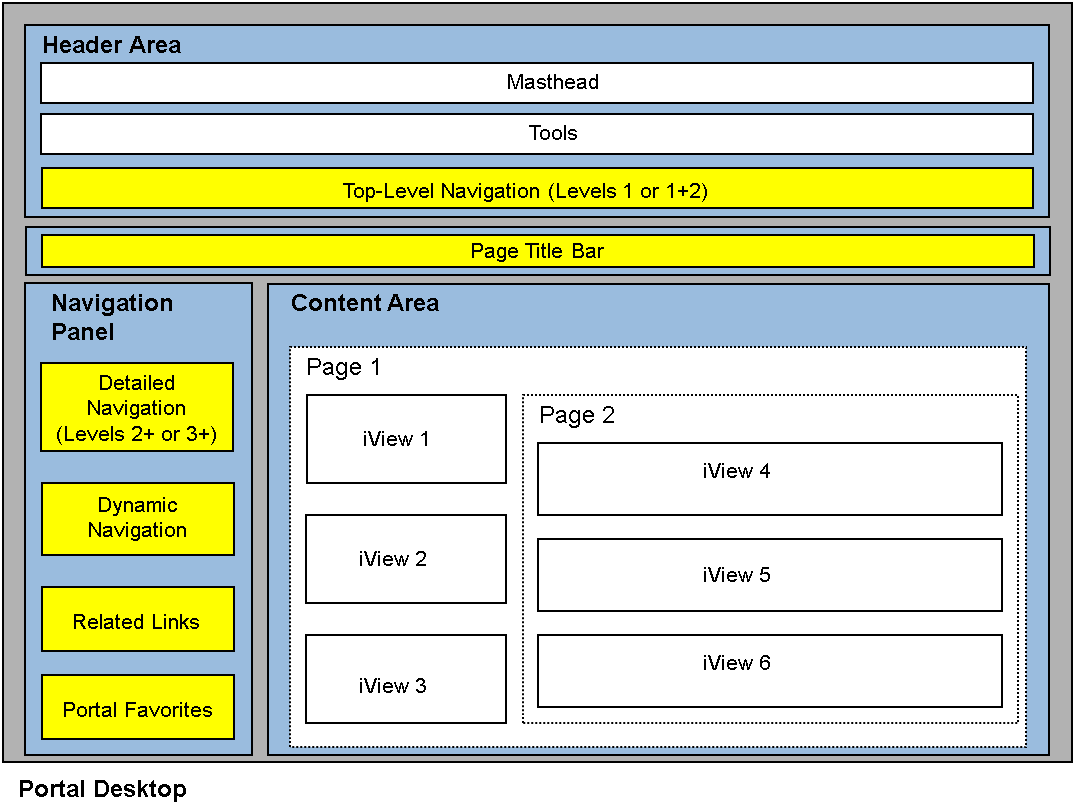Select the Detailed Navigation box
1075x806 pixels.
pyautogui.click(x=137, y=408)
